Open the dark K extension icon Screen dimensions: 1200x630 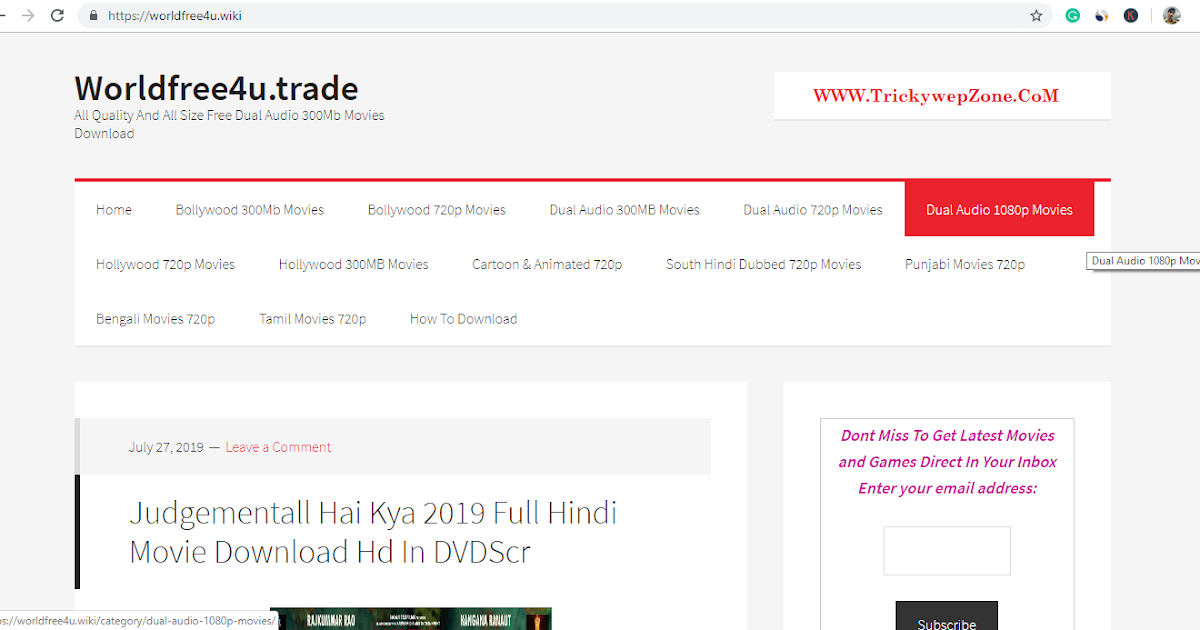point(1131,16)
